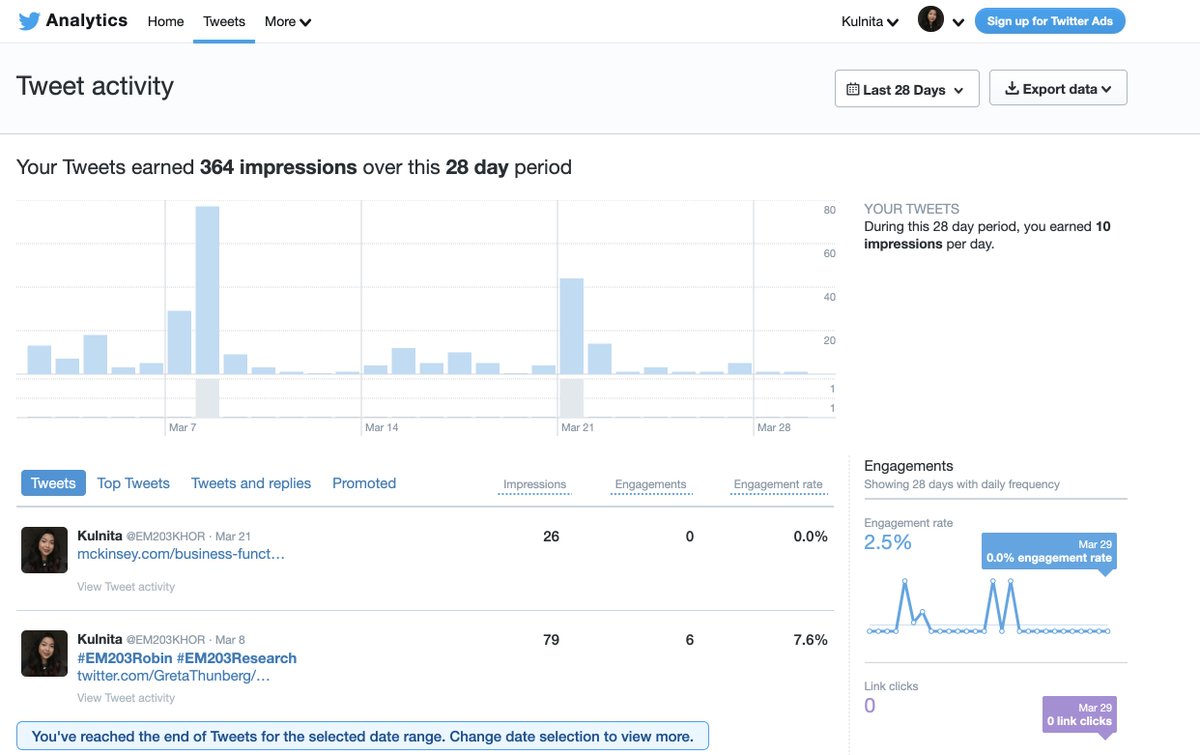The height and width of the screenshot is (755, 1200).
Task: View Tweet activity for Mar 8 tweet
Action: click(x=126, y=698)
